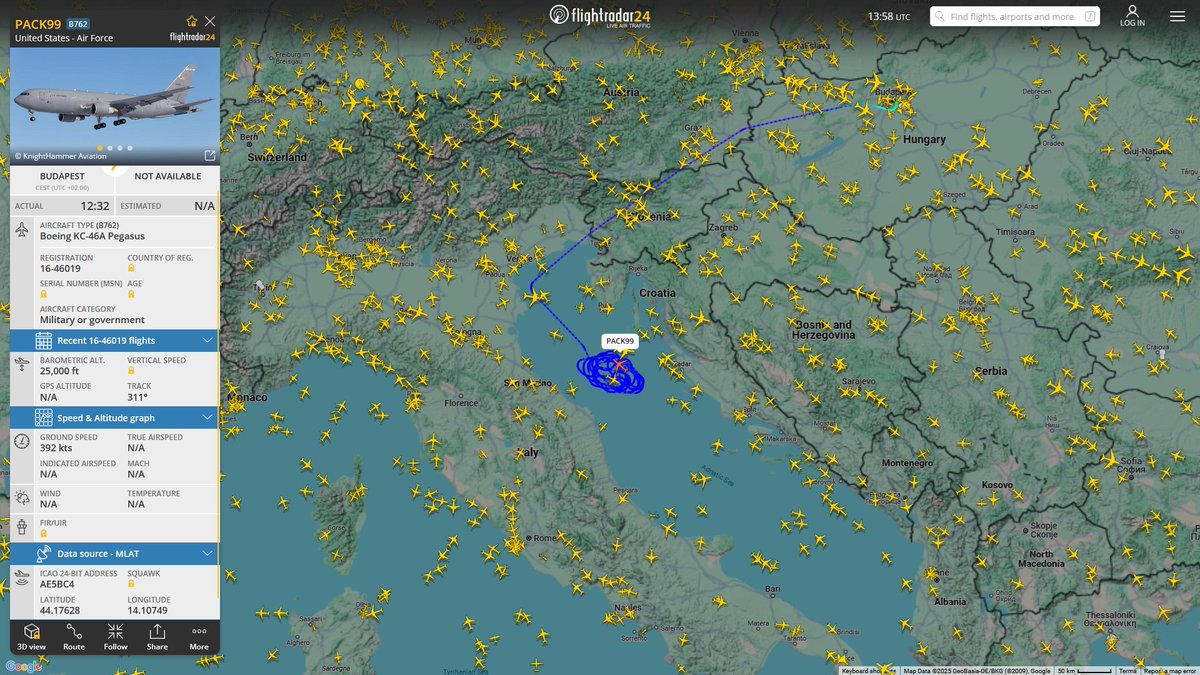Collapse the Data source - MLAT section

point(208,553)
